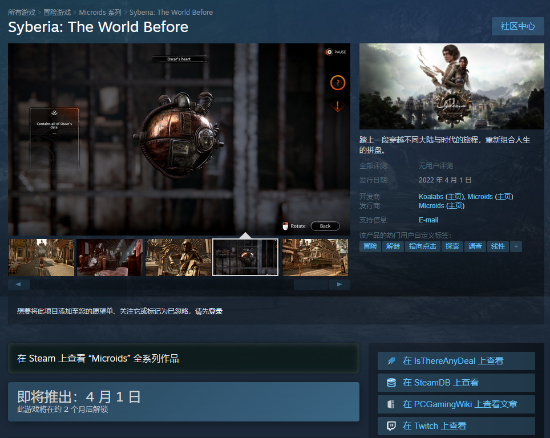Open the 社区中心 community hub
Viewport: 550px width, 438px height.
tap(518, 26)
